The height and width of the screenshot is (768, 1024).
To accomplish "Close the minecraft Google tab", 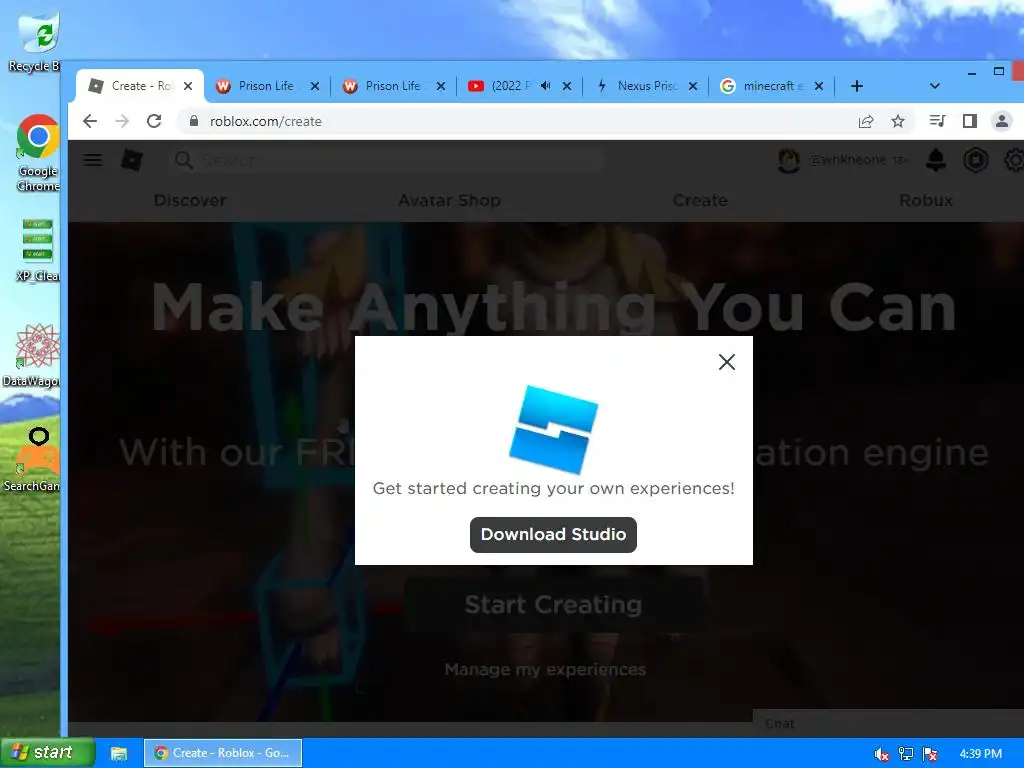I will 819,86.
